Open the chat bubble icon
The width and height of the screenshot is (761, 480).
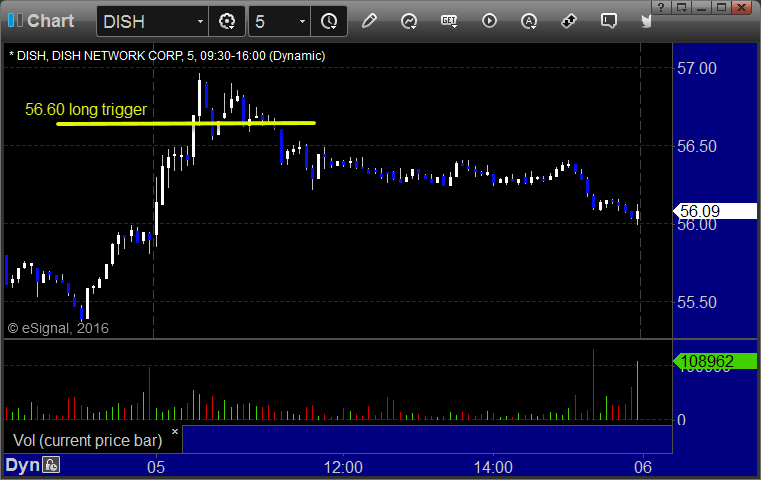pyautogui.click(x=609, y=21)
